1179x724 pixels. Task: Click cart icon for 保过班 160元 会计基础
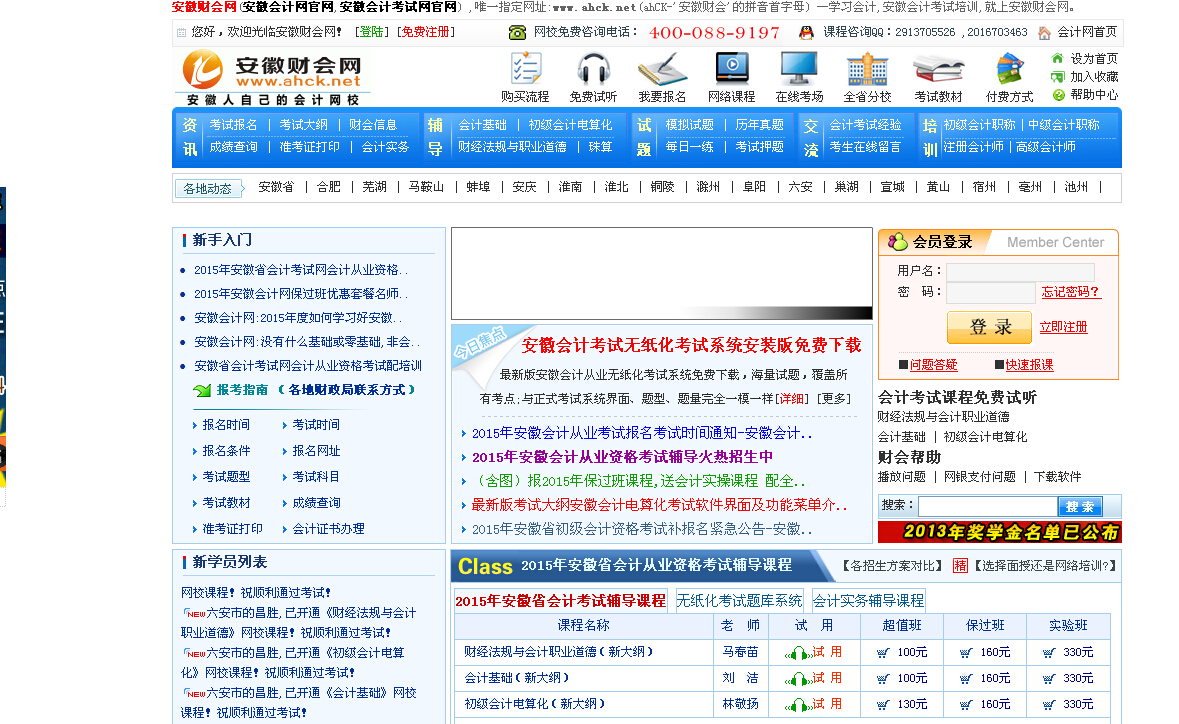[965, 679]
